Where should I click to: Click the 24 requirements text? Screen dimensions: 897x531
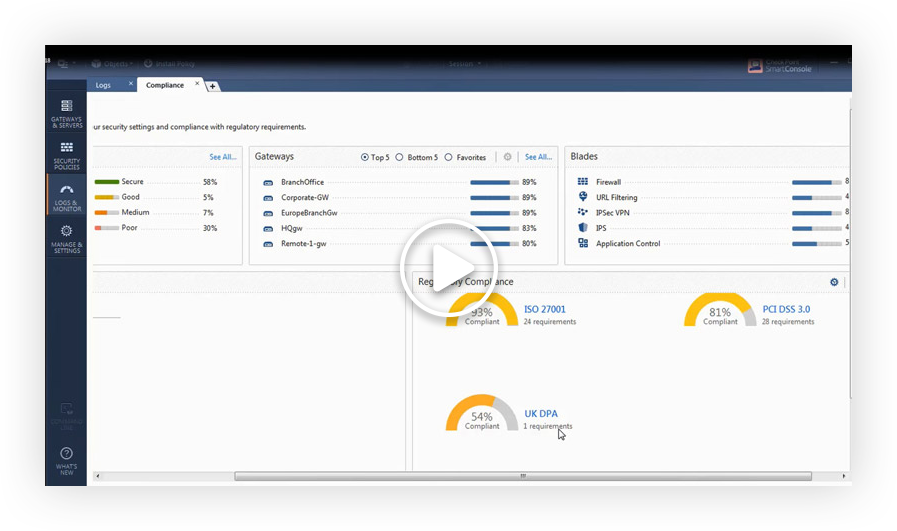550,322
